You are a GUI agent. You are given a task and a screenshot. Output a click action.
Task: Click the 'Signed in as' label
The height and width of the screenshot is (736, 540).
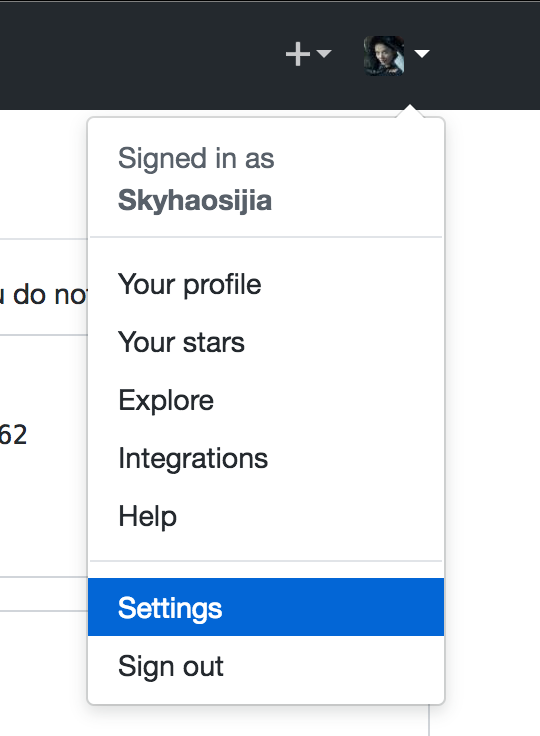tap(196, 158)
